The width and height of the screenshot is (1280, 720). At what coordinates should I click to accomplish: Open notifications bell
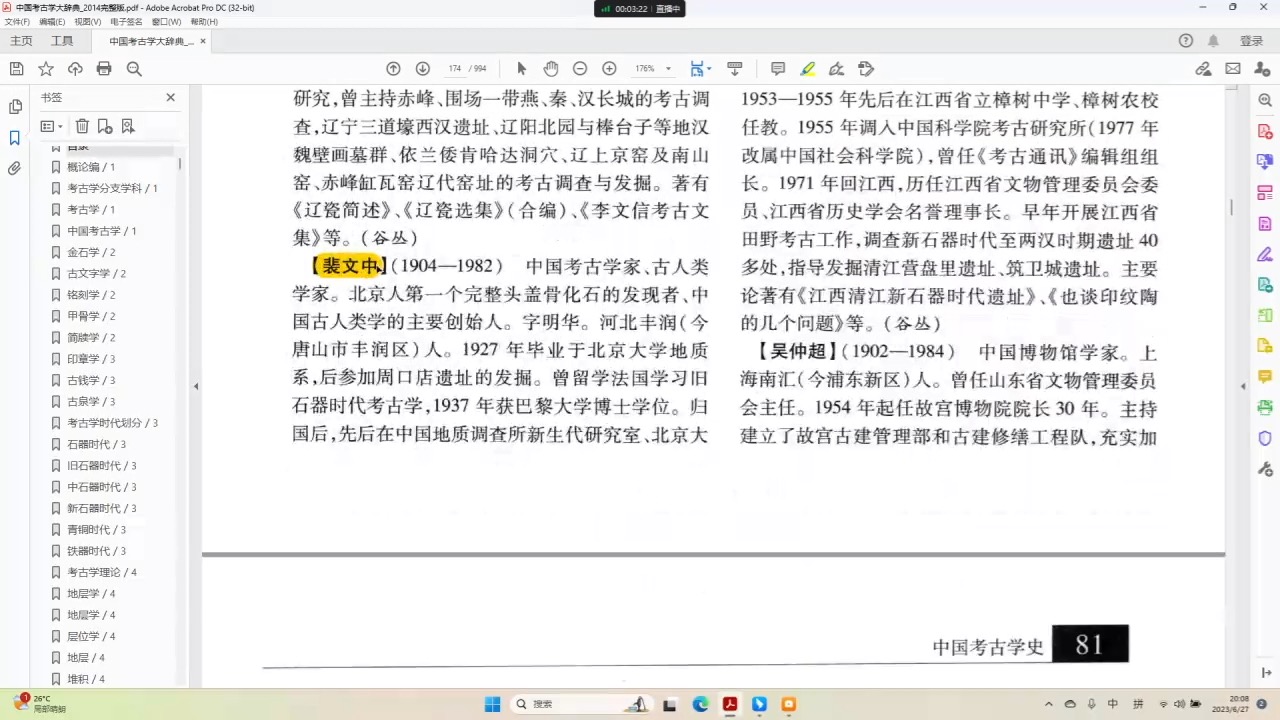point(1213,41)
